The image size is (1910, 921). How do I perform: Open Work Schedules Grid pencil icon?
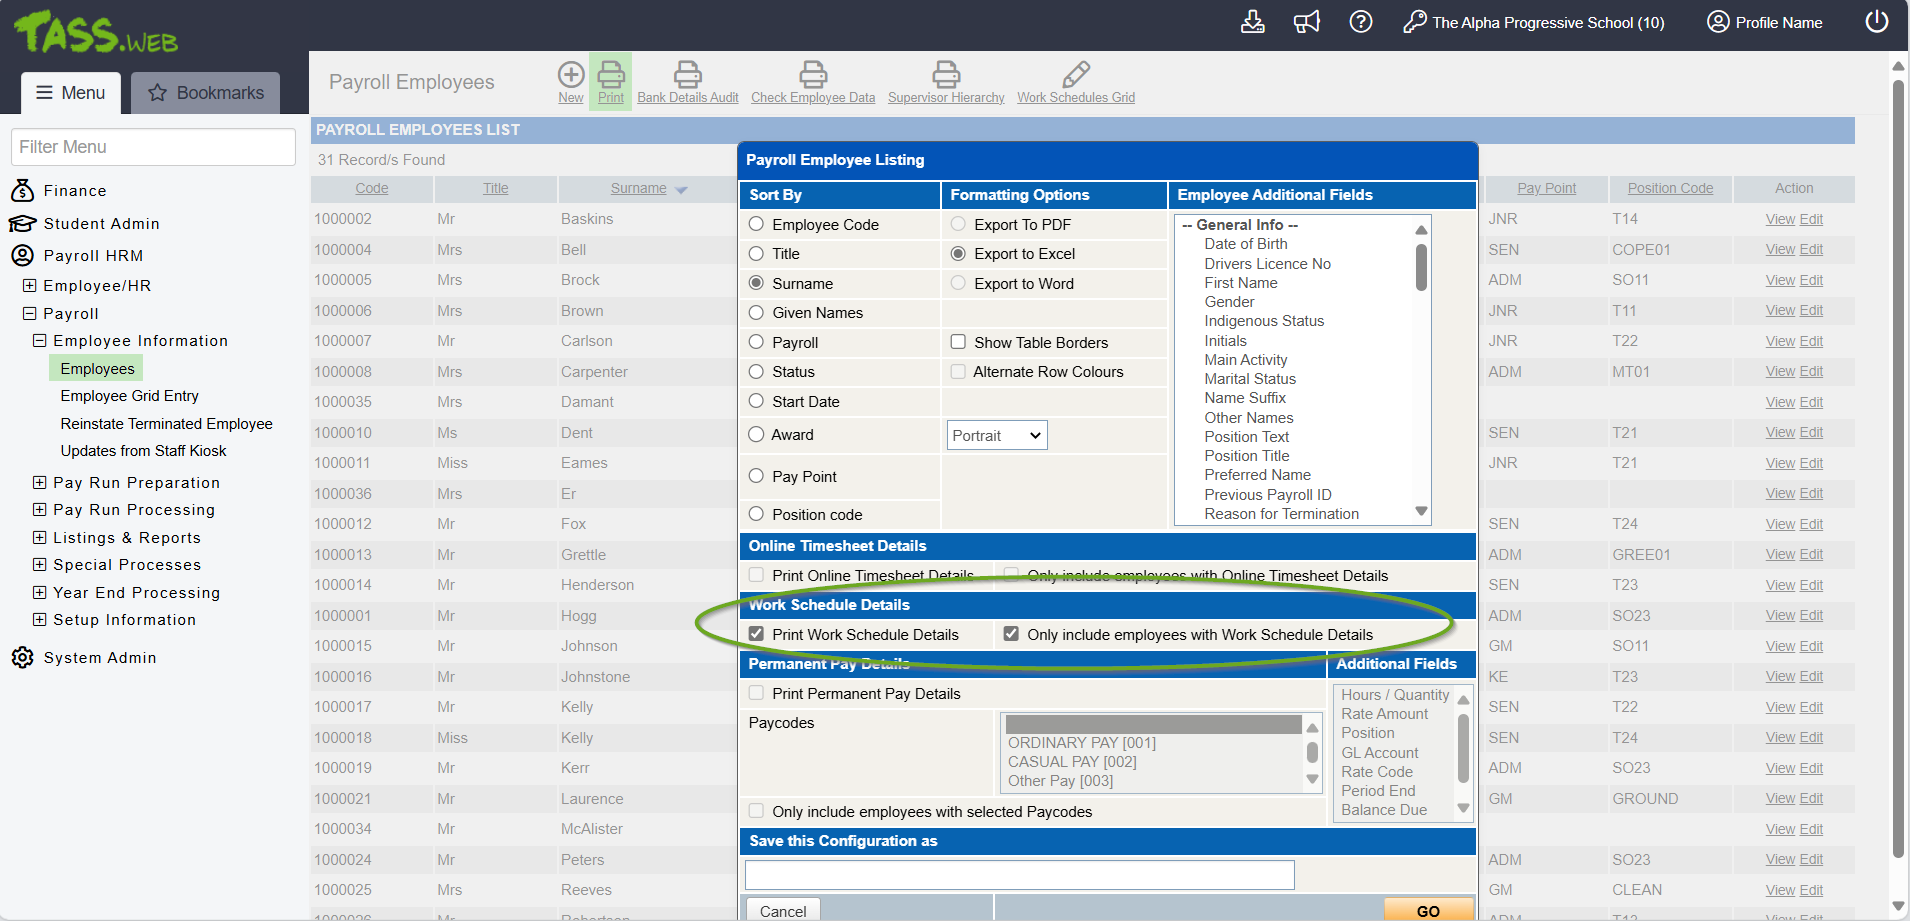coord(1075,75)
